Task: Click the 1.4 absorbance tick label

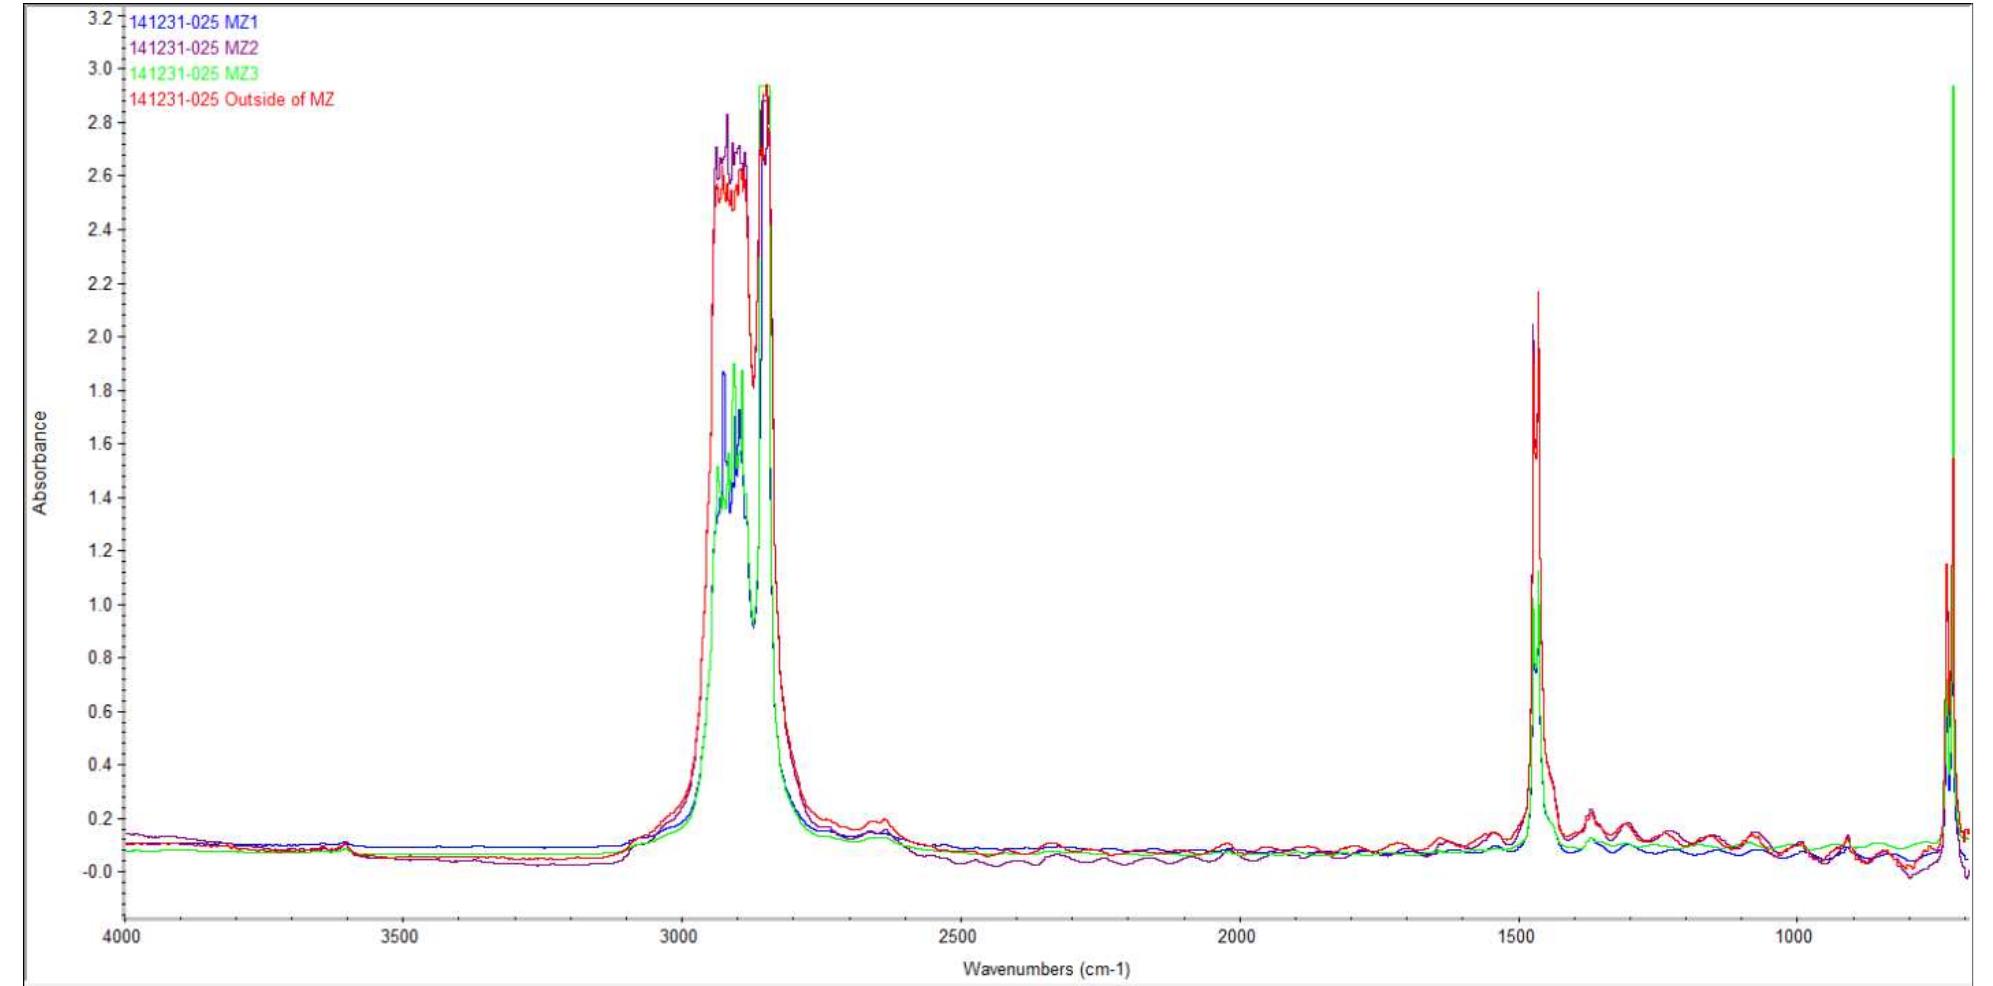Action: coord(100,497)
